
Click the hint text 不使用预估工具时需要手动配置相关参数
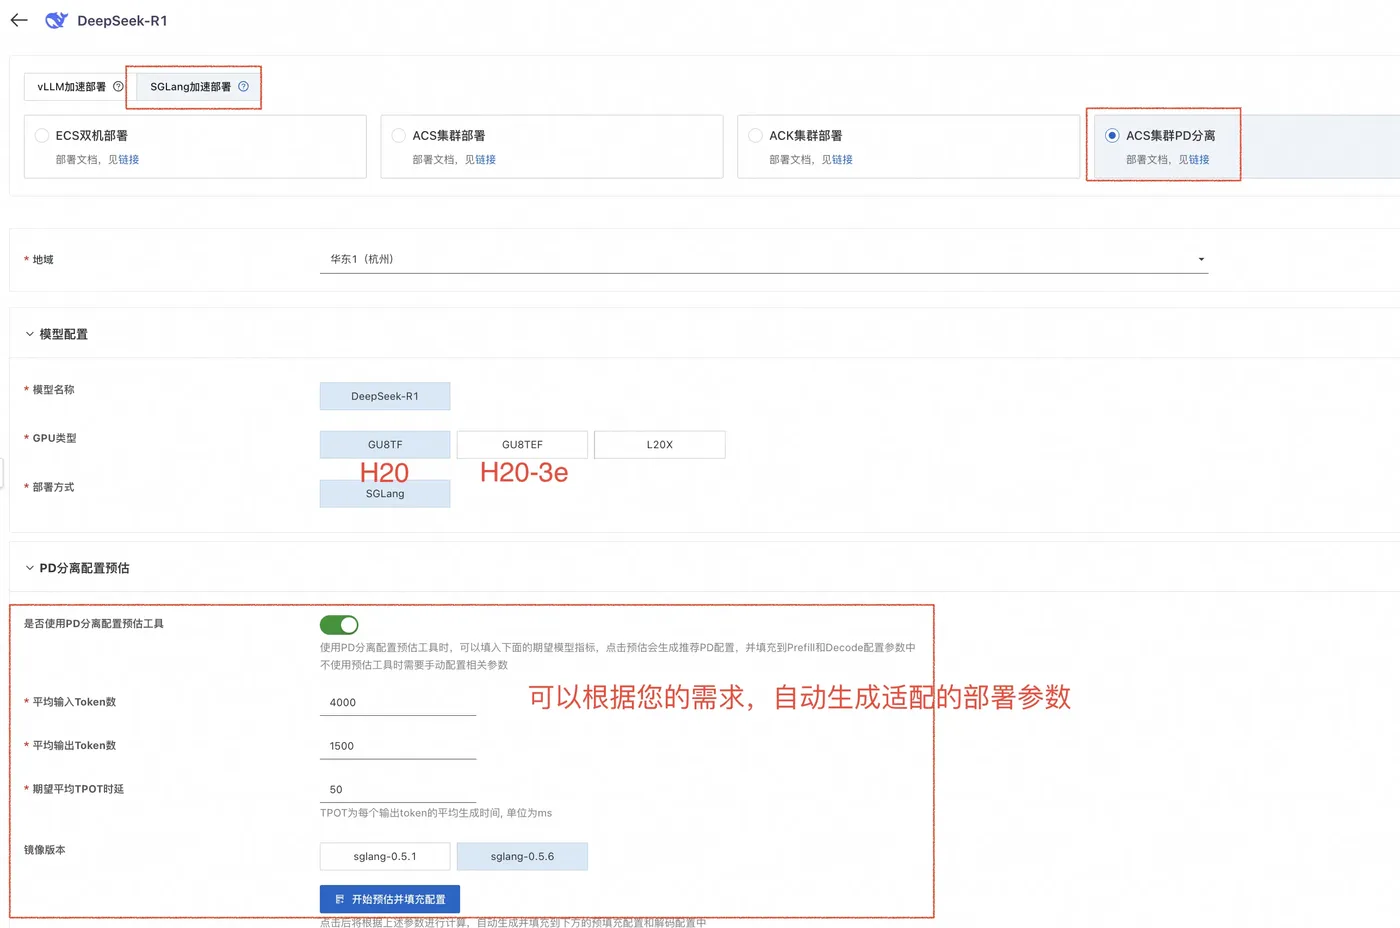tap(414, 665)
